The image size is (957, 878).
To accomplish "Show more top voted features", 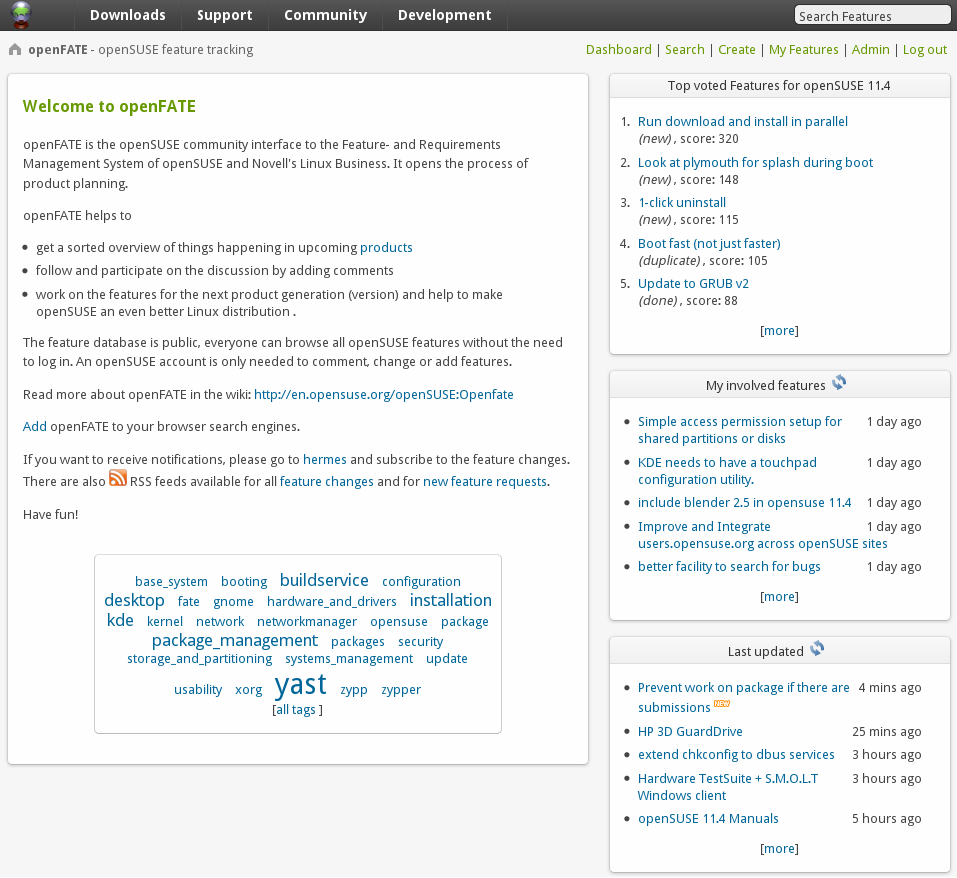I will 779,331.
